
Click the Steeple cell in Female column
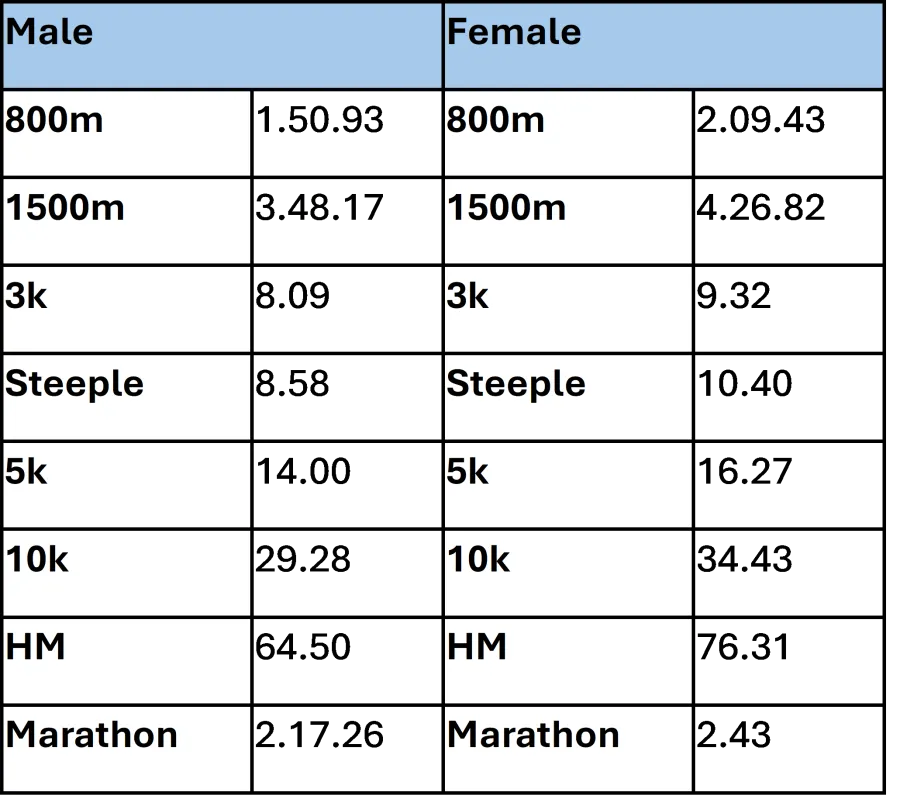567,397
